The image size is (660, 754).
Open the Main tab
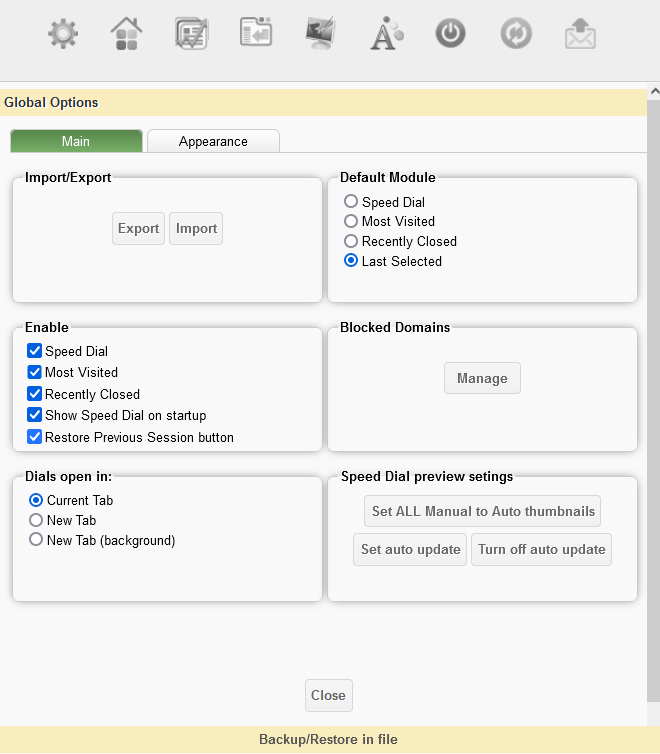coord(76,141)
